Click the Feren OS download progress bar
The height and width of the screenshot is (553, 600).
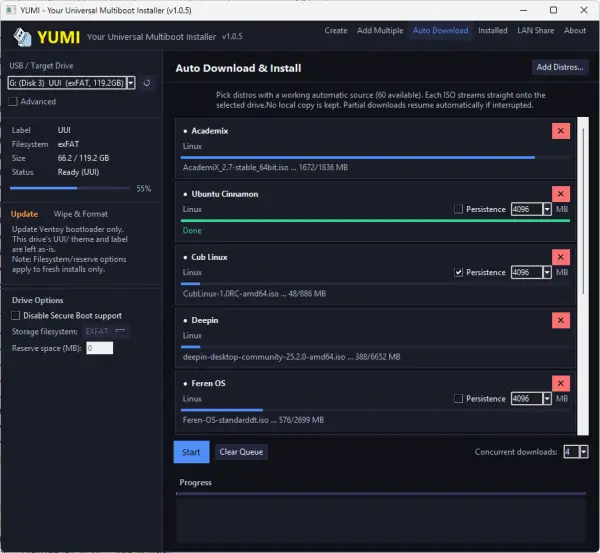click(x=375, y=410)
